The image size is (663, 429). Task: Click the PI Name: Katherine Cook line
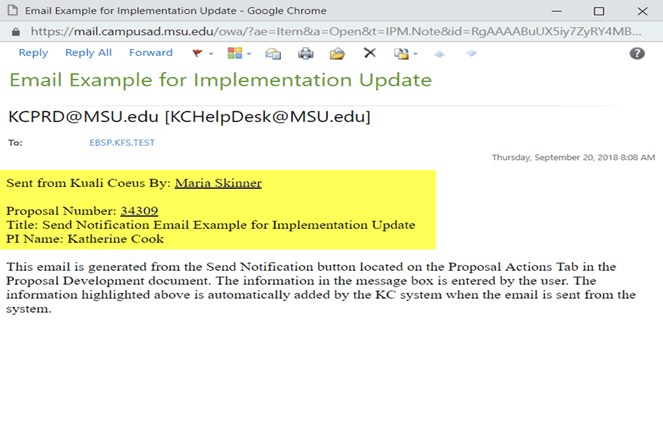[x=85, y=239]
